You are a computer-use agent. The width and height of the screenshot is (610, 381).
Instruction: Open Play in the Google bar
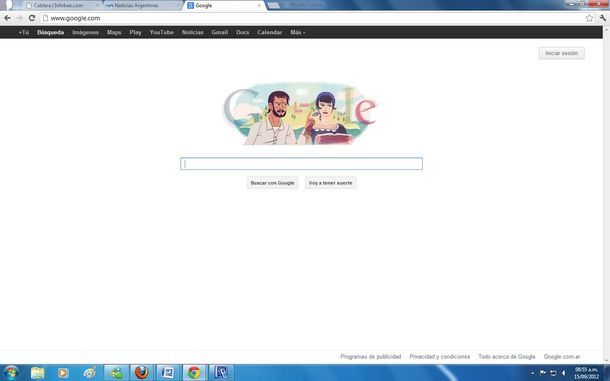(x=135, y=32)
